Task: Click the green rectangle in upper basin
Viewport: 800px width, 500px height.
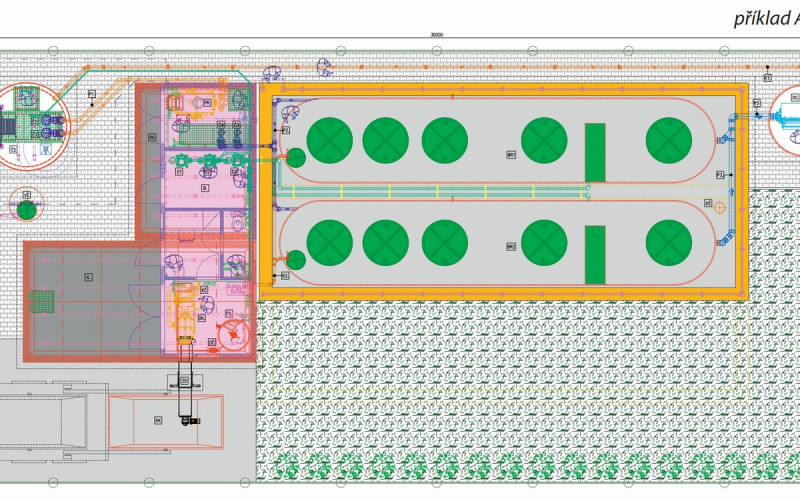Action: tap(595, 152)
